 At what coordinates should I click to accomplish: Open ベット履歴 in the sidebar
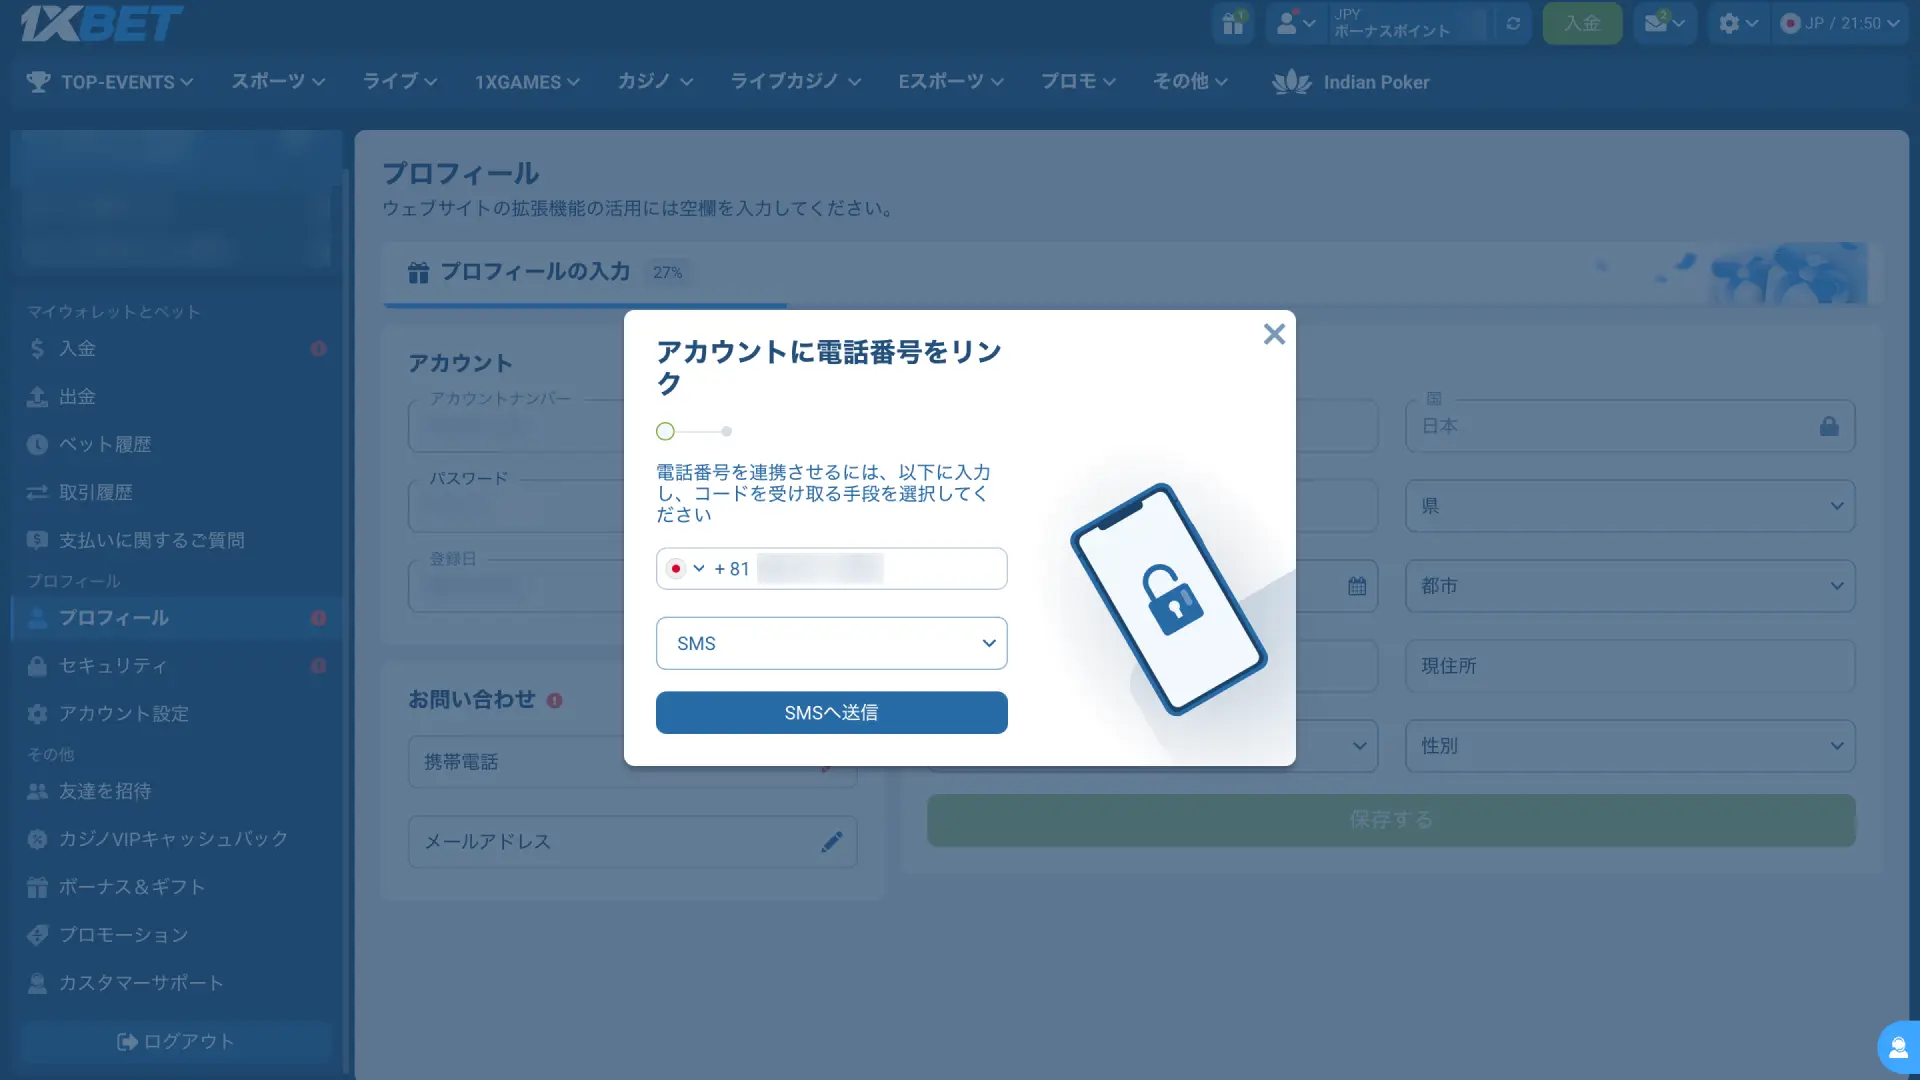(176, 445)
